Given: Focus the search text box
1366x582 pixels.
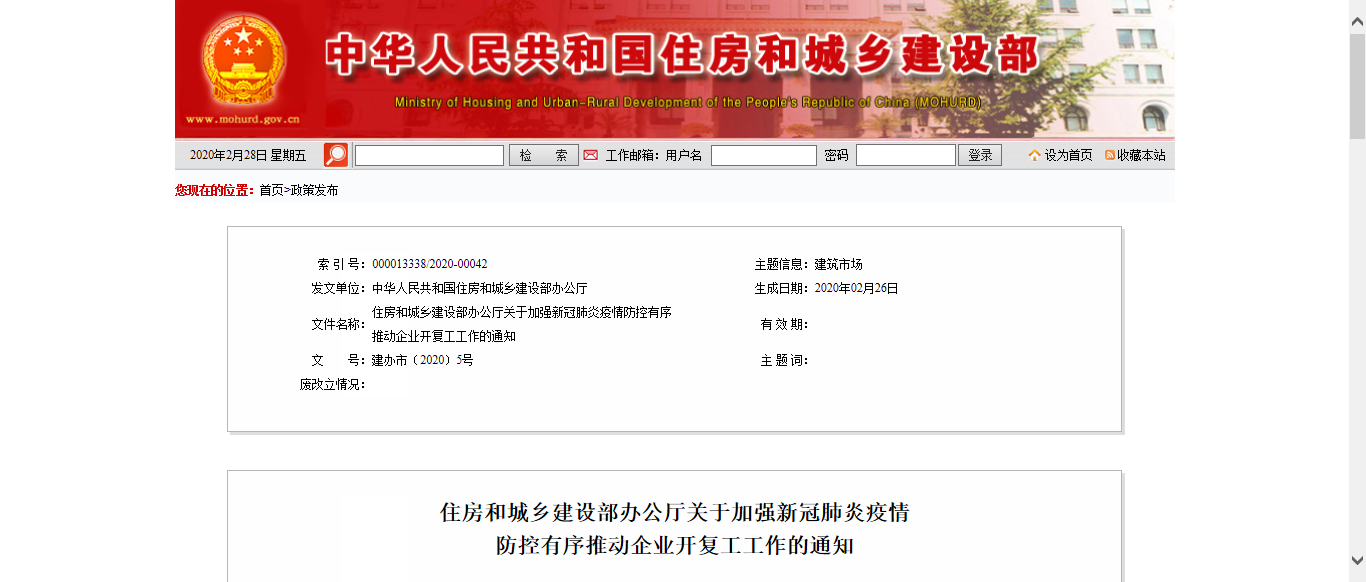Looking at the screenshot, I should (429, 155).
